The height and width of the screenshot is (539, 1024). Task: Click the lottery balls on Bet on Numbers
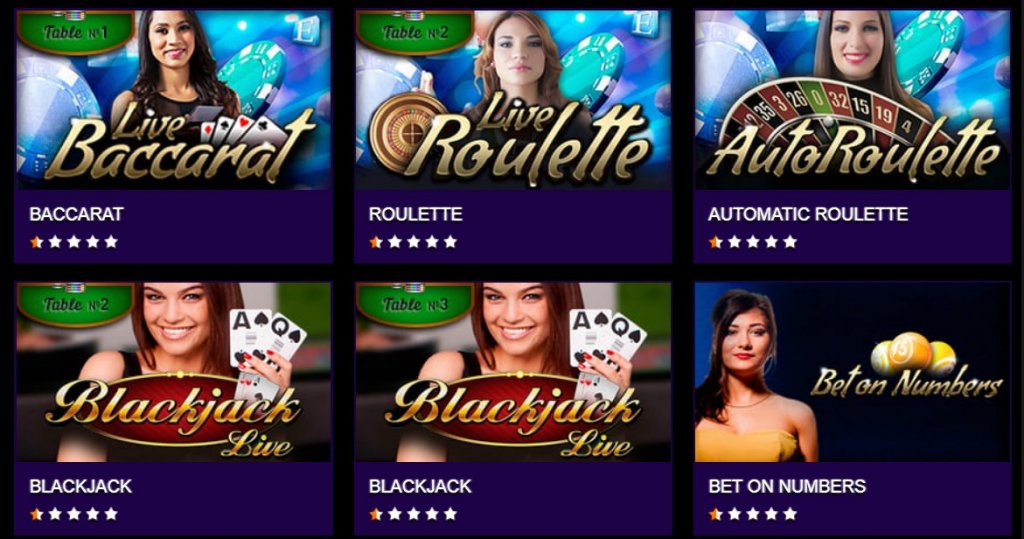(913, 353)
